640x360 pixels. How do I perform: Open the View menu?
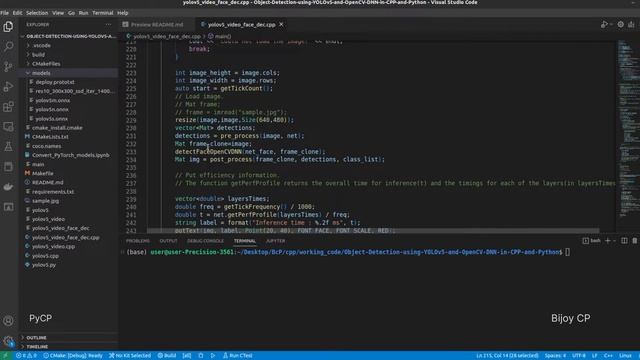tap(58, 13)
